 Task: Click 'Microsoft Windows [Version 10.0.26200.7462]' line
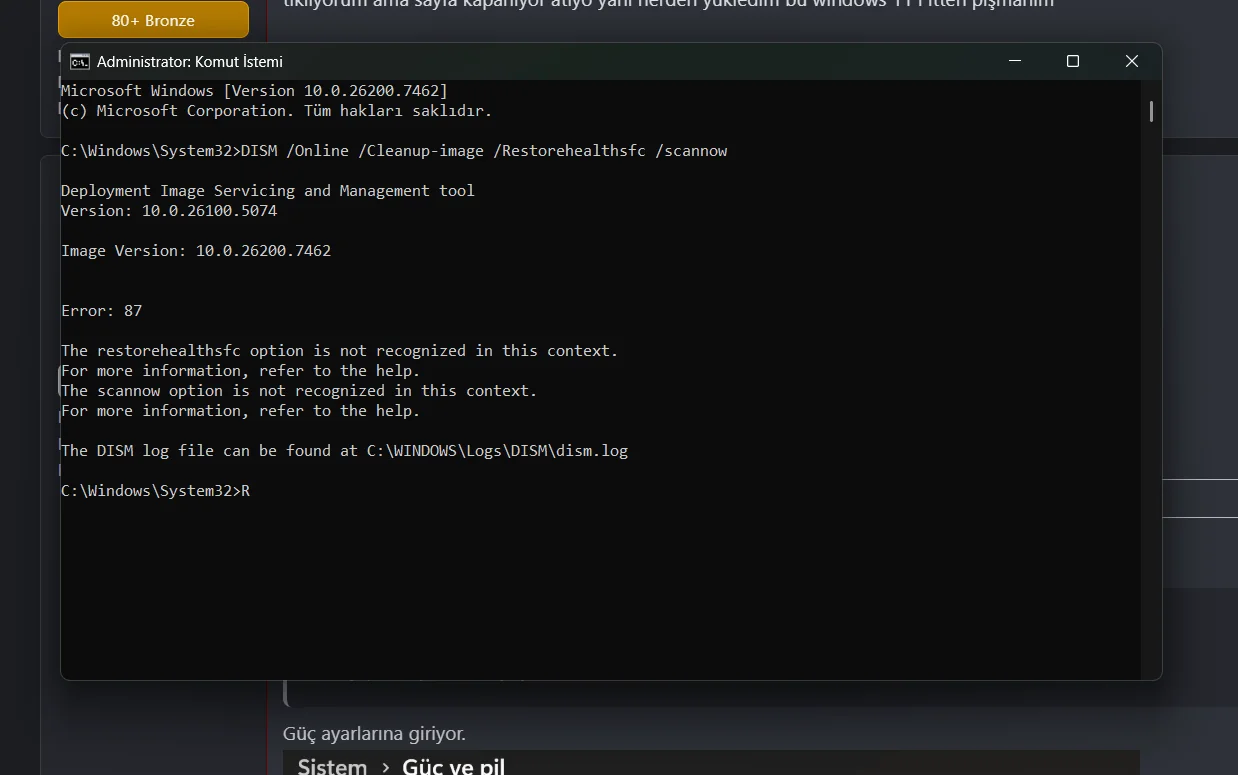click(254, 91)
